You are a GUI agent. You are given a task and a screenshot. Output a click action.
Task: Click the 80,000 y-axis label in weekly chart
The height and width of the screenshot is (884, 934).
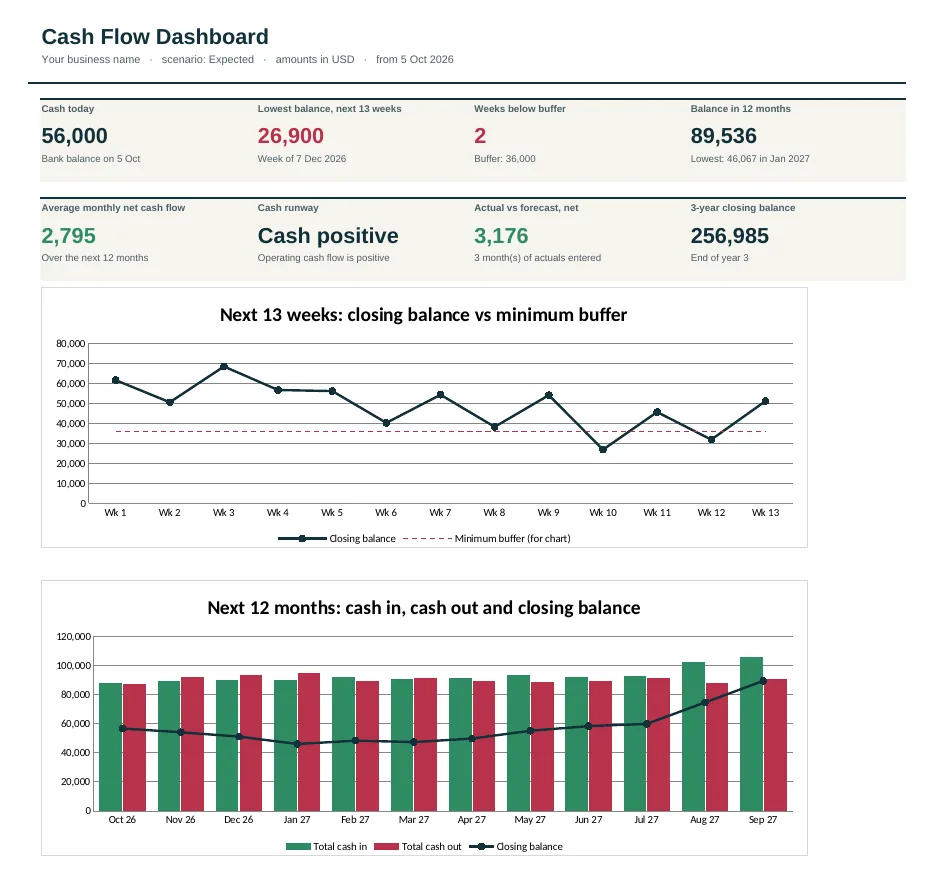(71, 344)
